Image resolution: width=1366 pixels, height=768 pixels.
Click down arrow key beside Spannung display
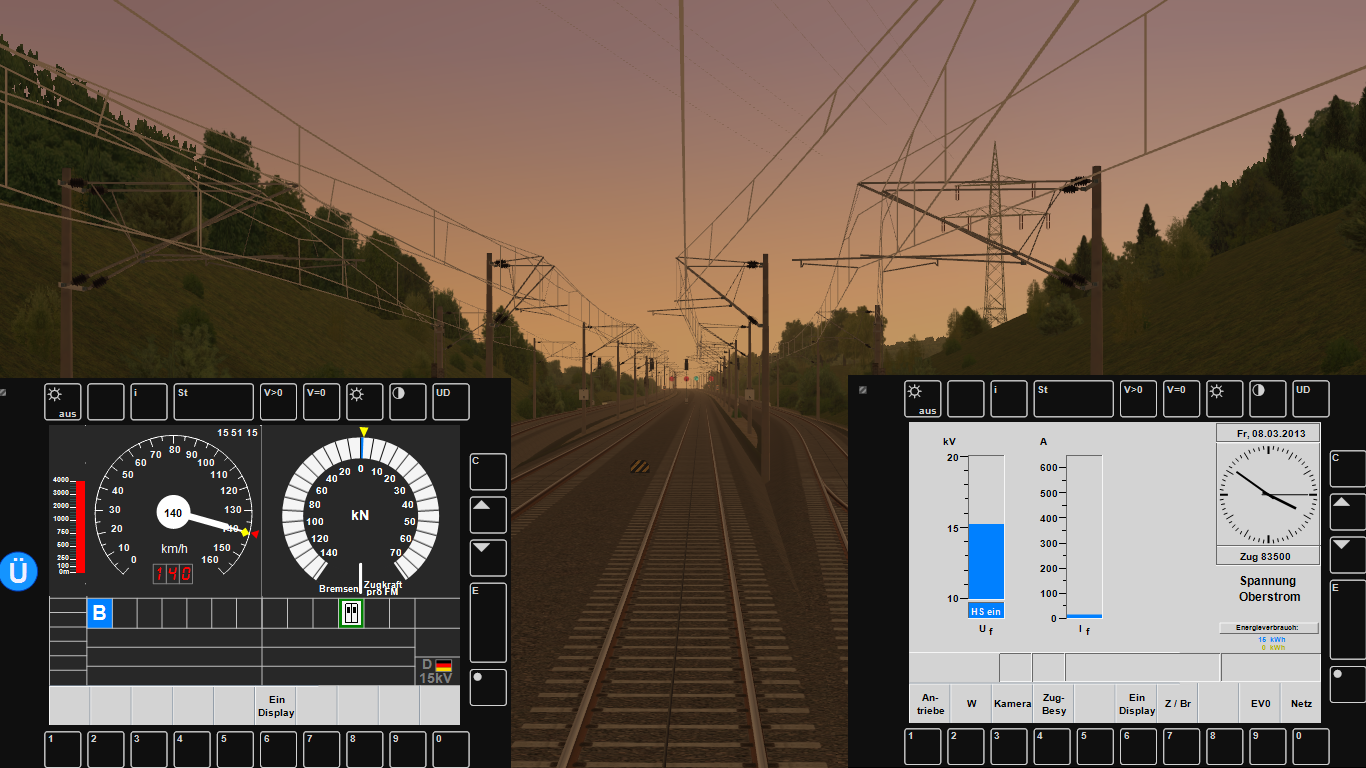click(1348, 556)
